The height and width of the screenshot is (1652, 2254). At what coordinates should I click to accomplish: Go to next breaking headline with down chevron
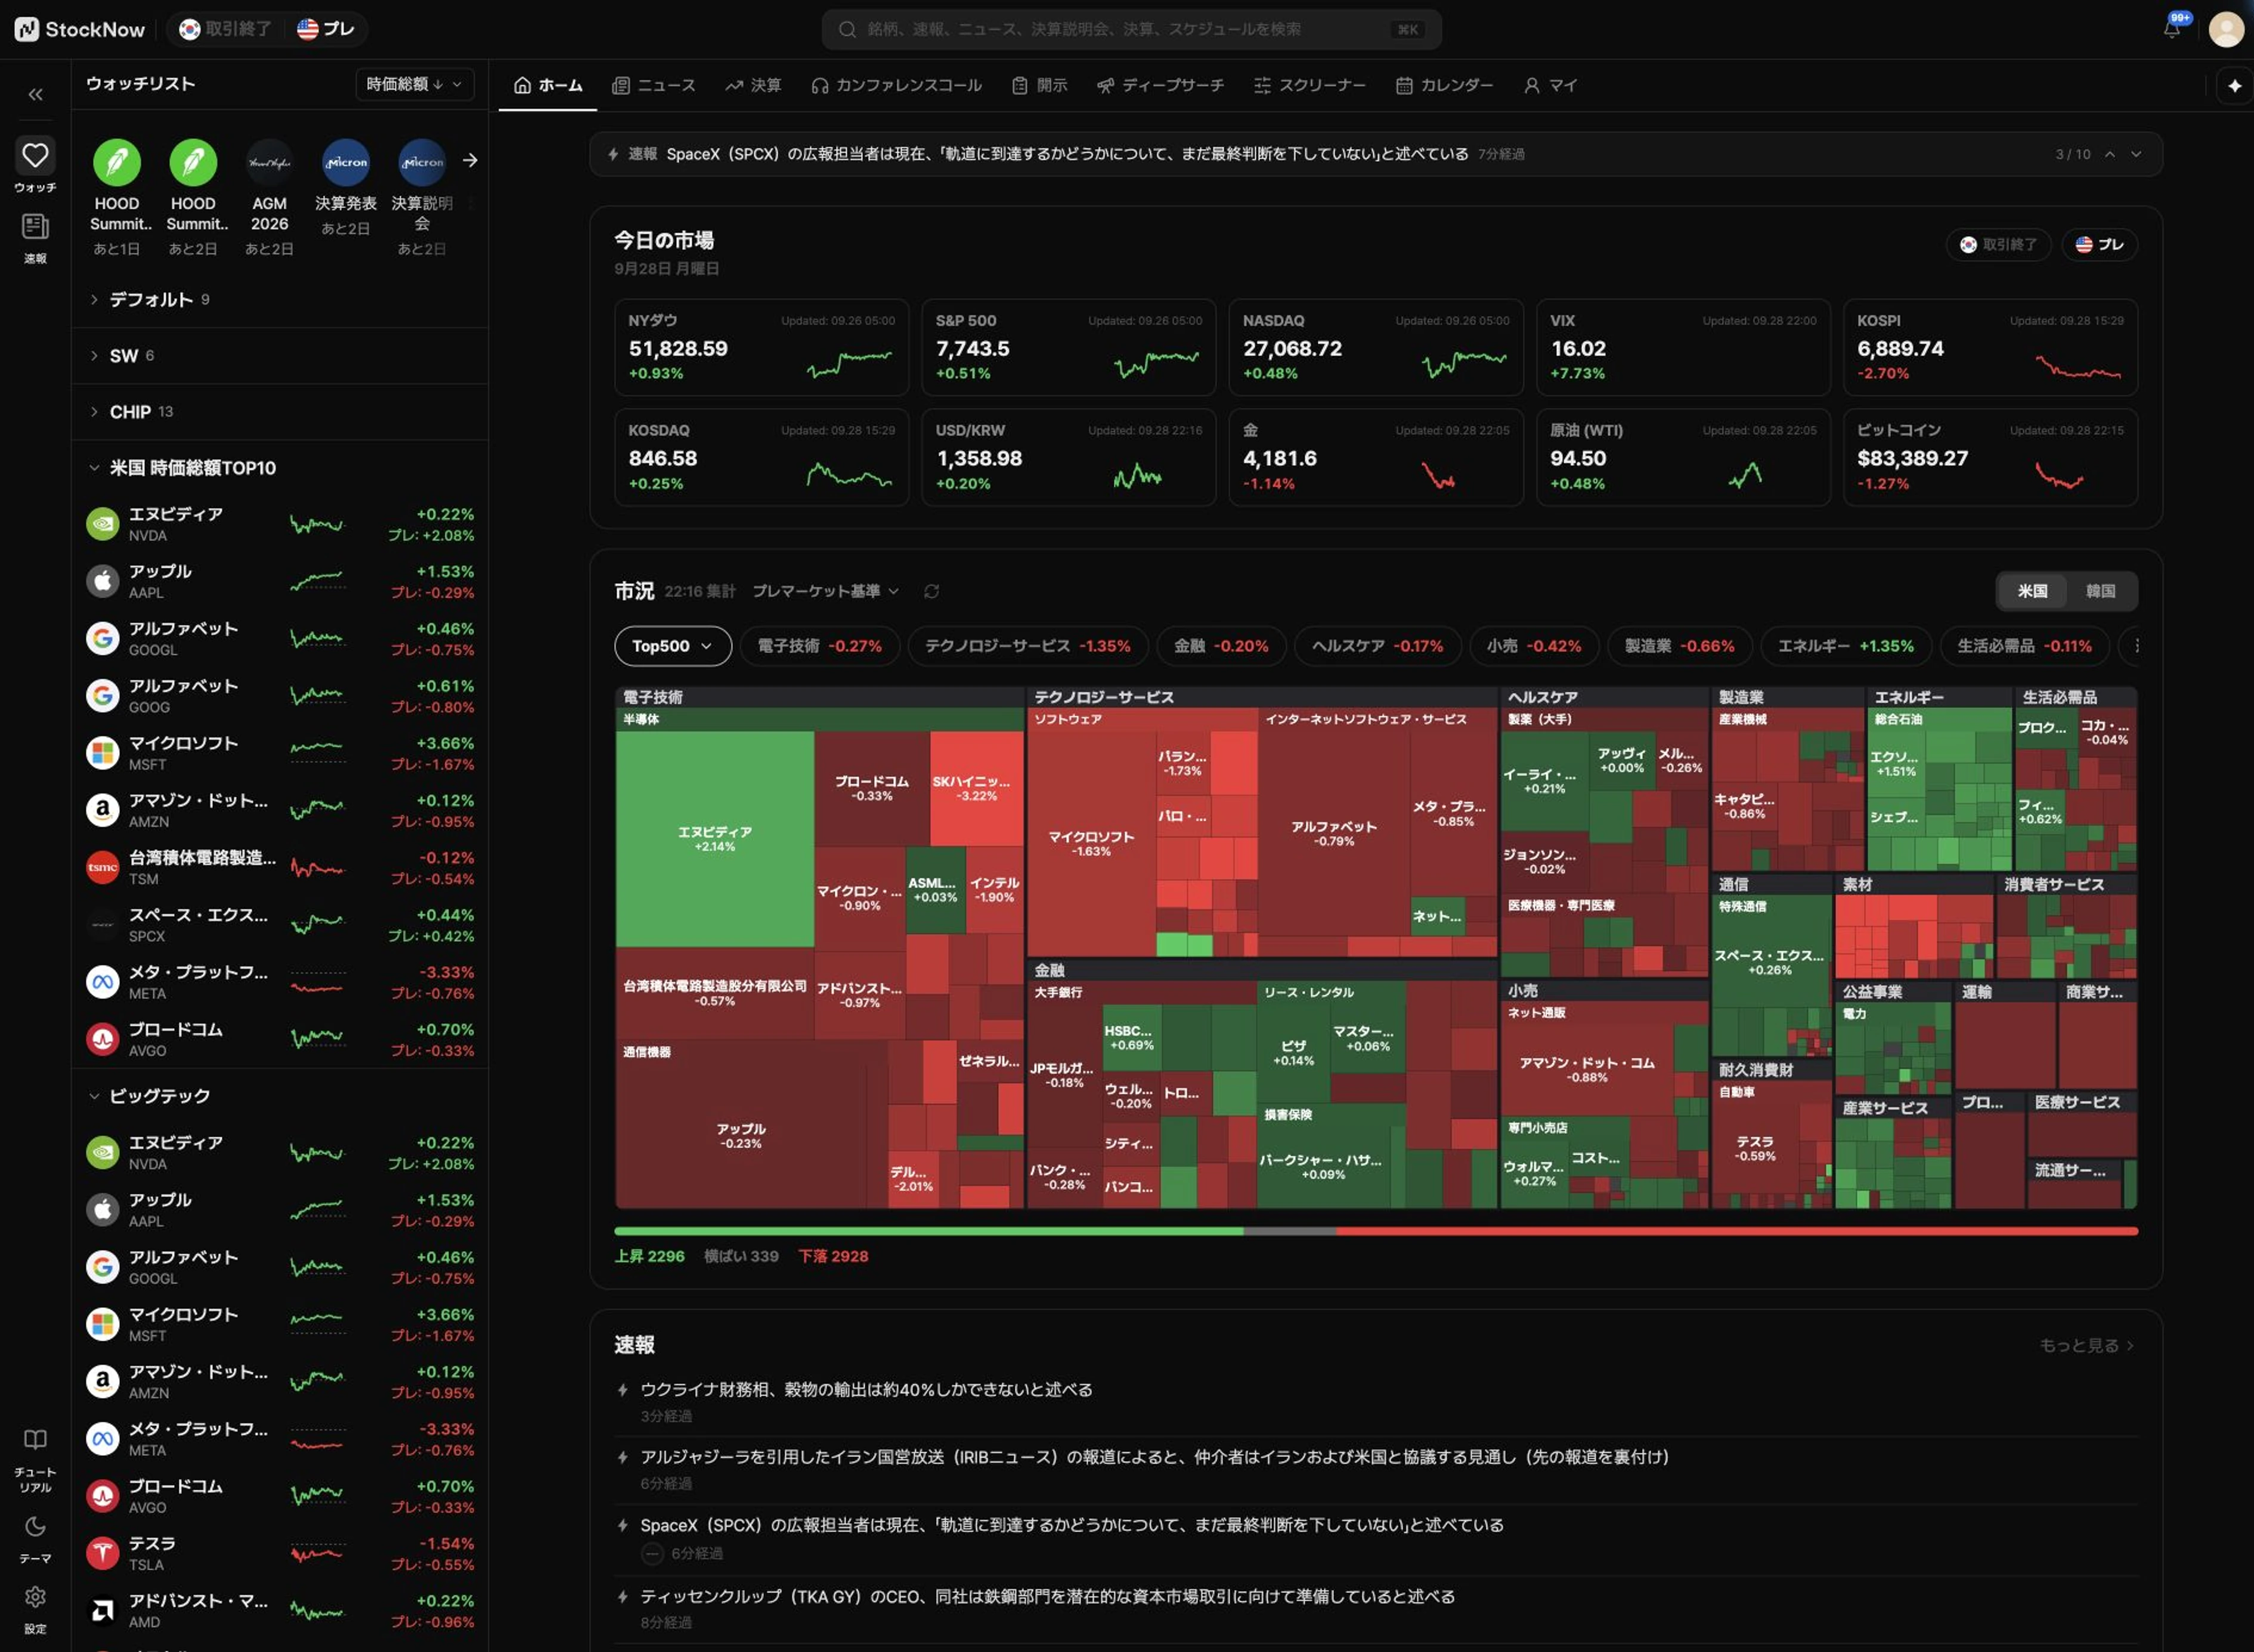point(2137,154)
